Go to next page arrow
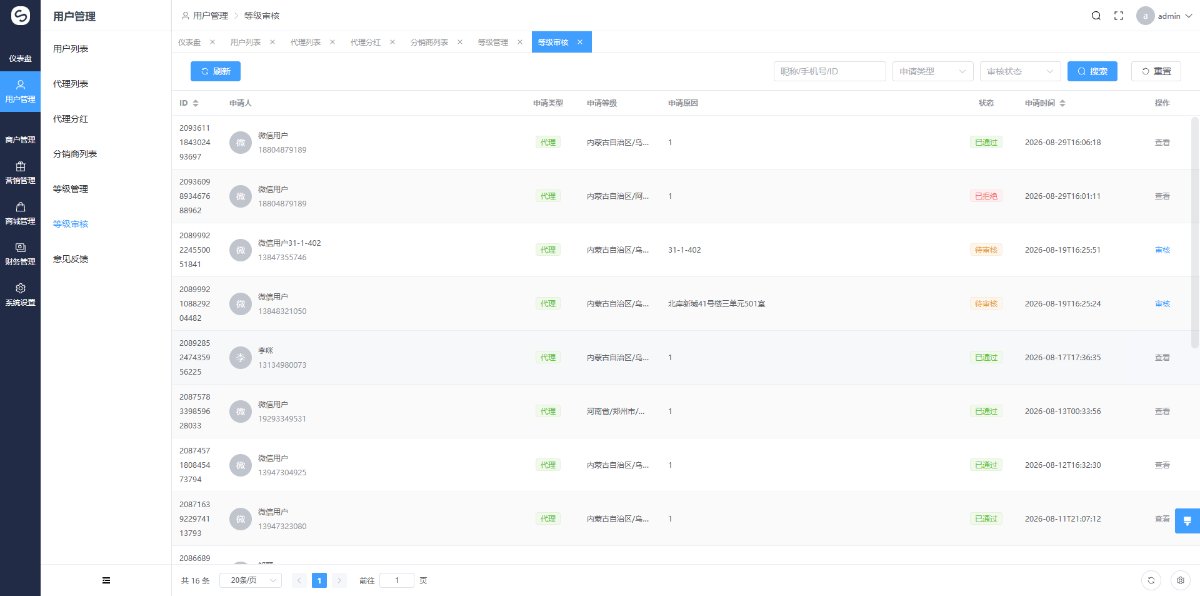 point(340,580)
